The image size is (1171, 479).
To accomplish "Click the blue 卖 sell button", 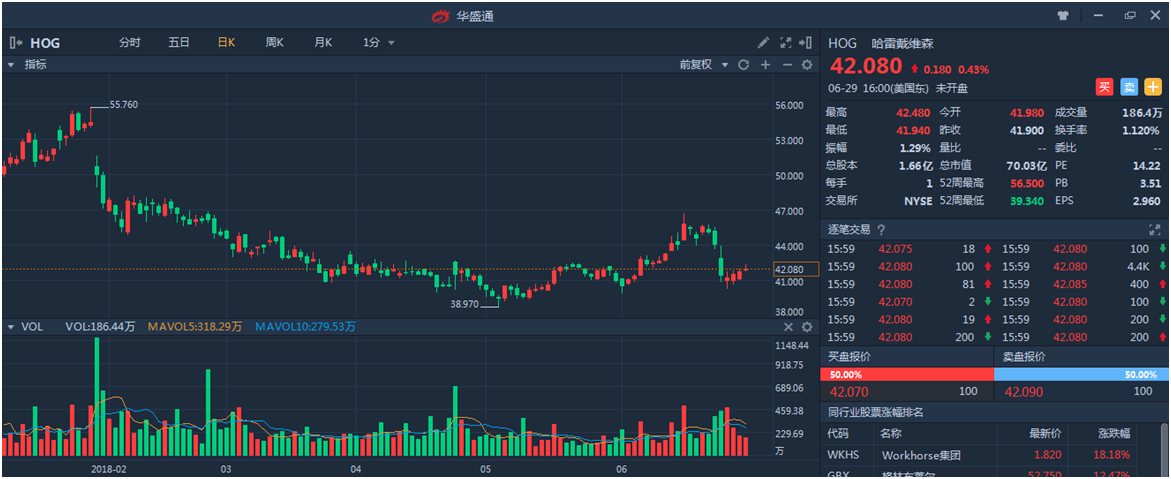I will pyautogui.click(x=1128, y=87).
